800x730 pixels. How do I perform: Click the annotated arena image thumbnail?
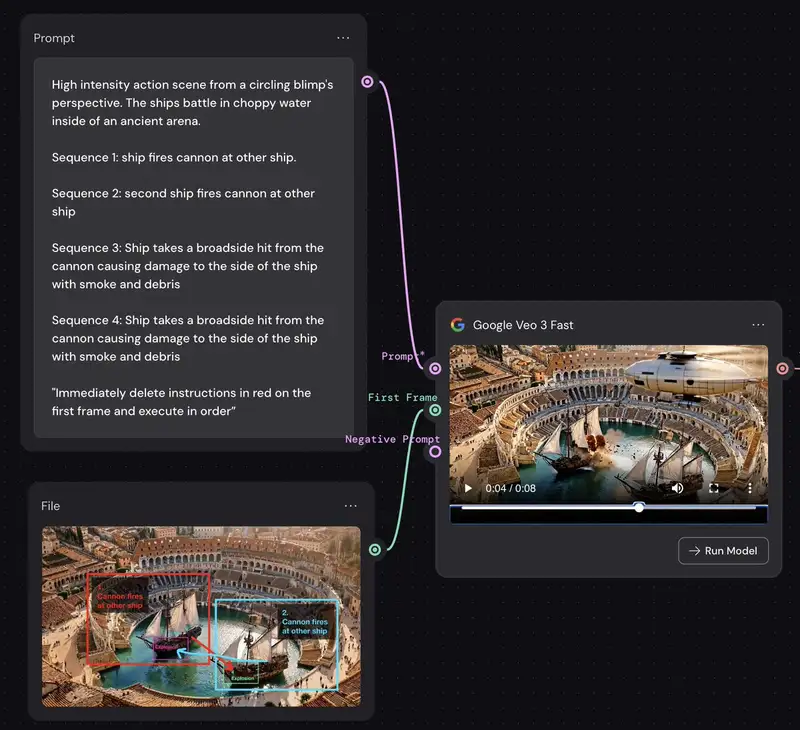201,616
